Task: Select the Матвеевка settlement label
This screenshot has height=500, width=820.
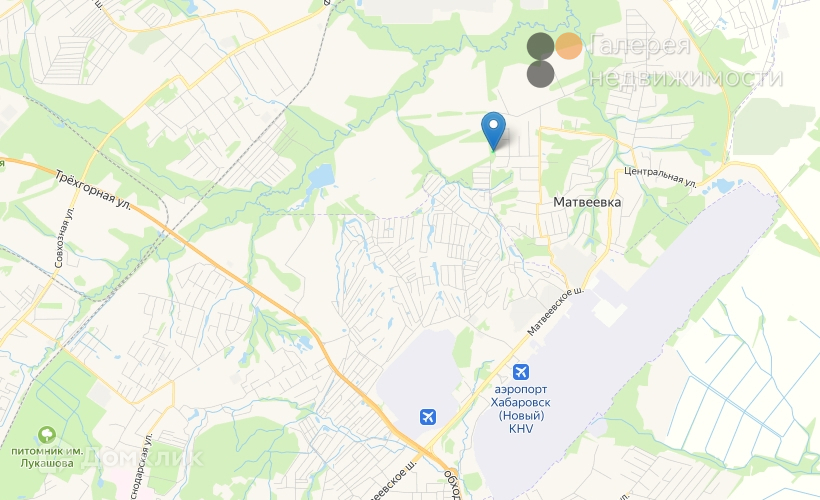Action: [x=587, y=202]
